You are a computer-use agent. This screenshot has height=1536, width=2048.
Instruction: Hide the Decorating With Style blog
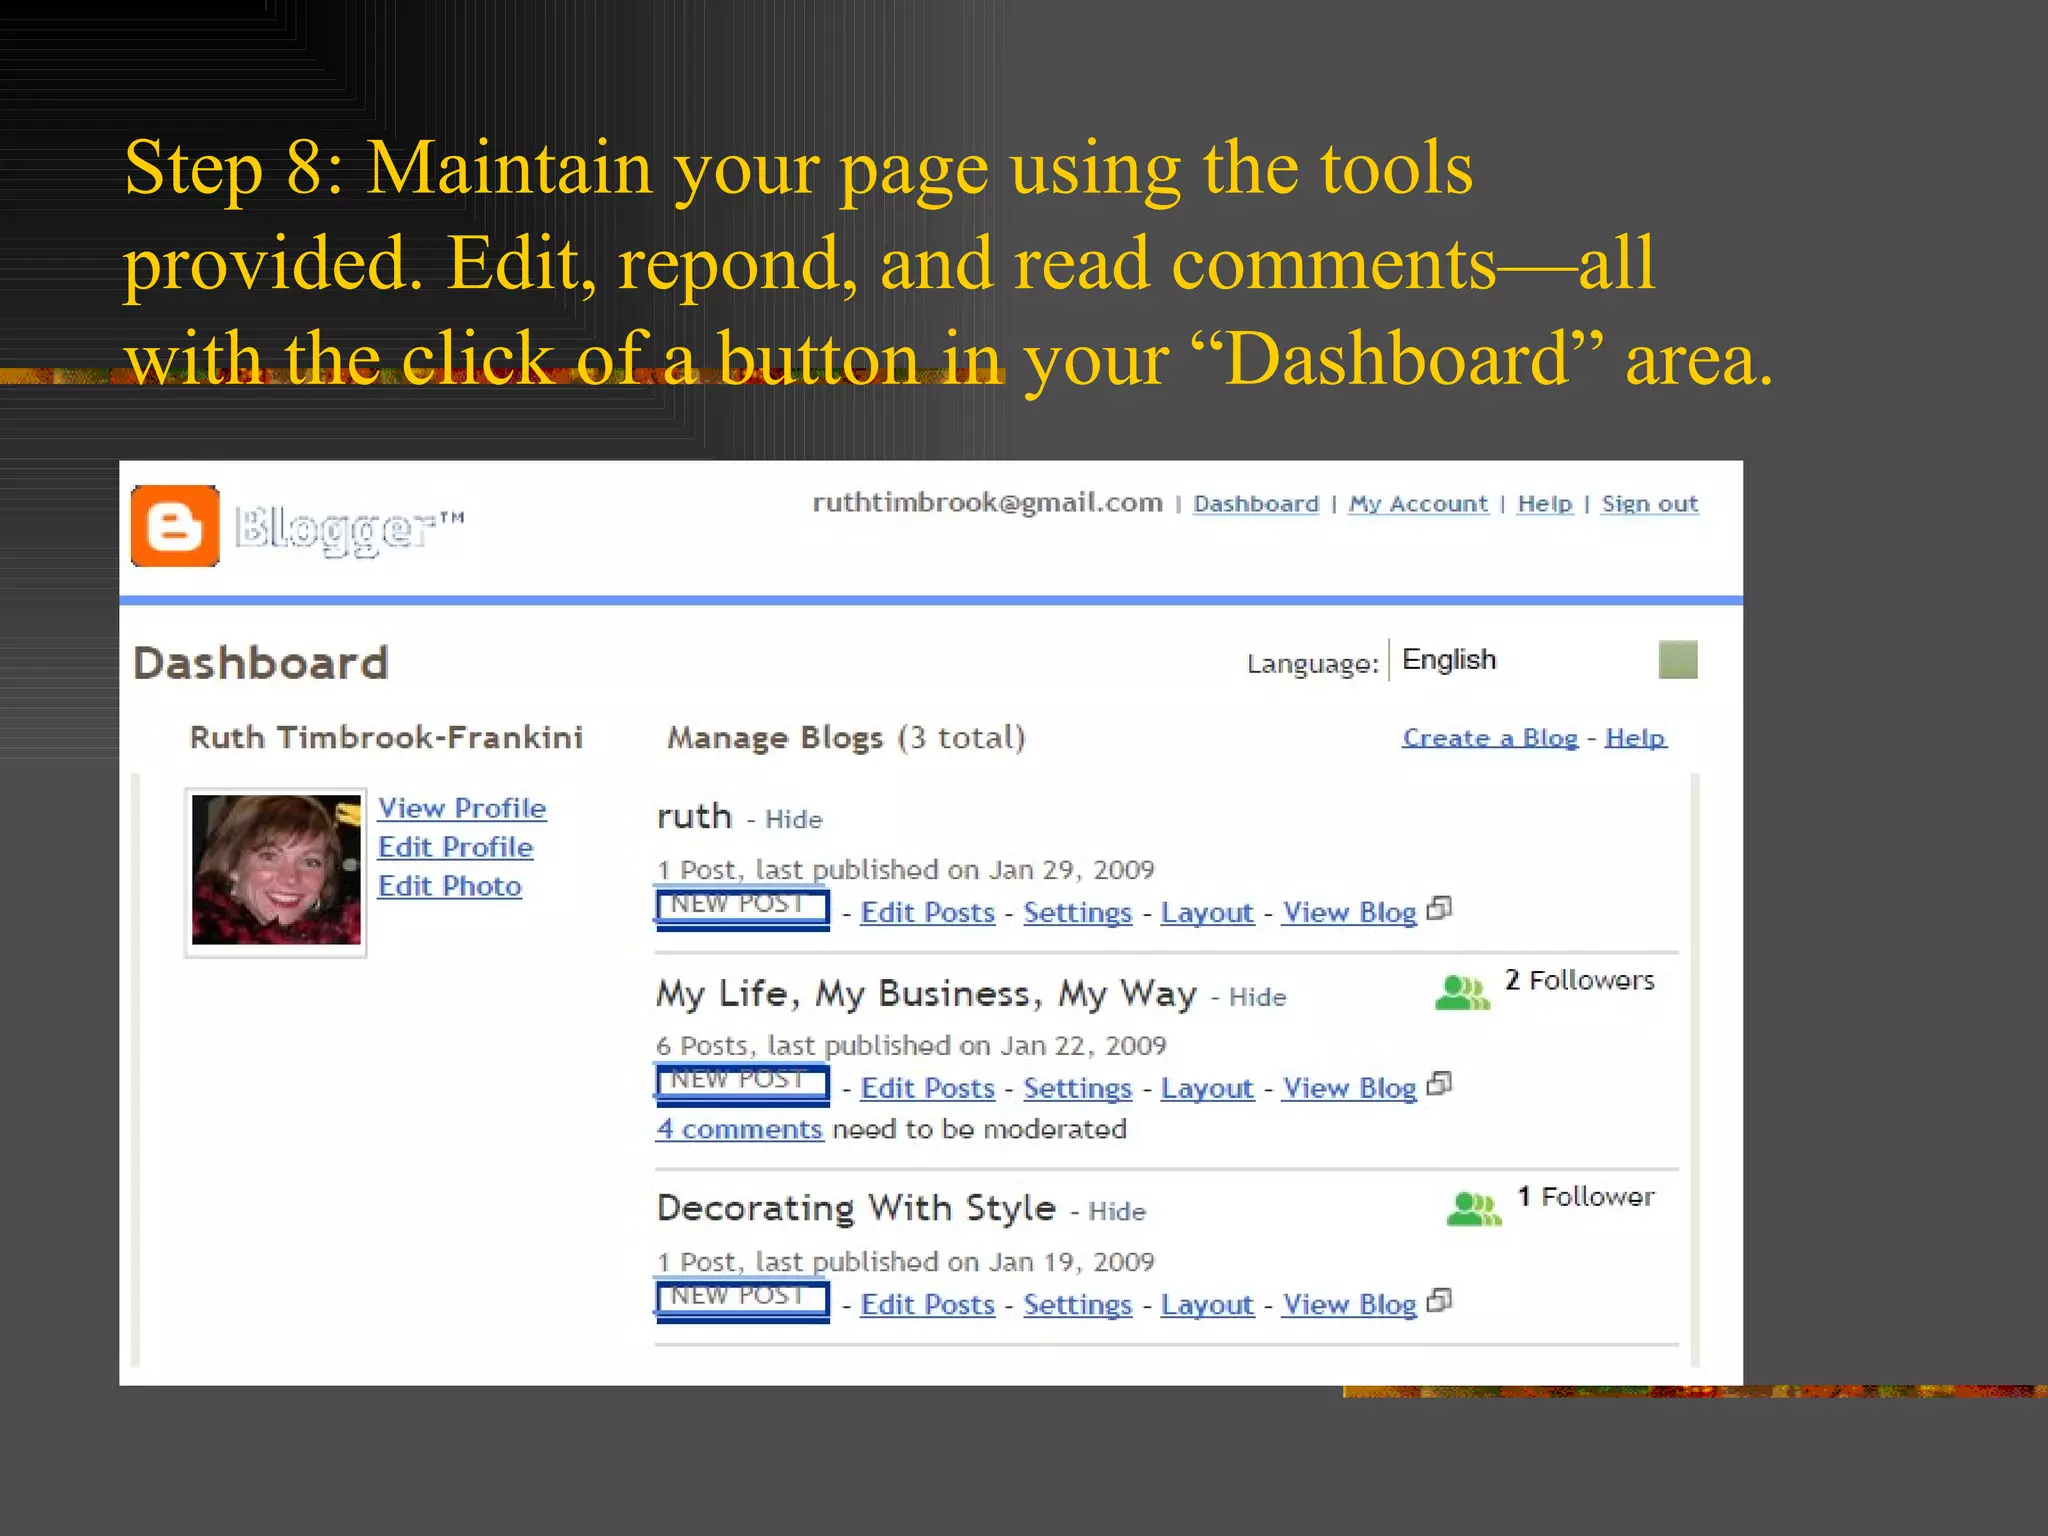(x=1117, y=1212)
